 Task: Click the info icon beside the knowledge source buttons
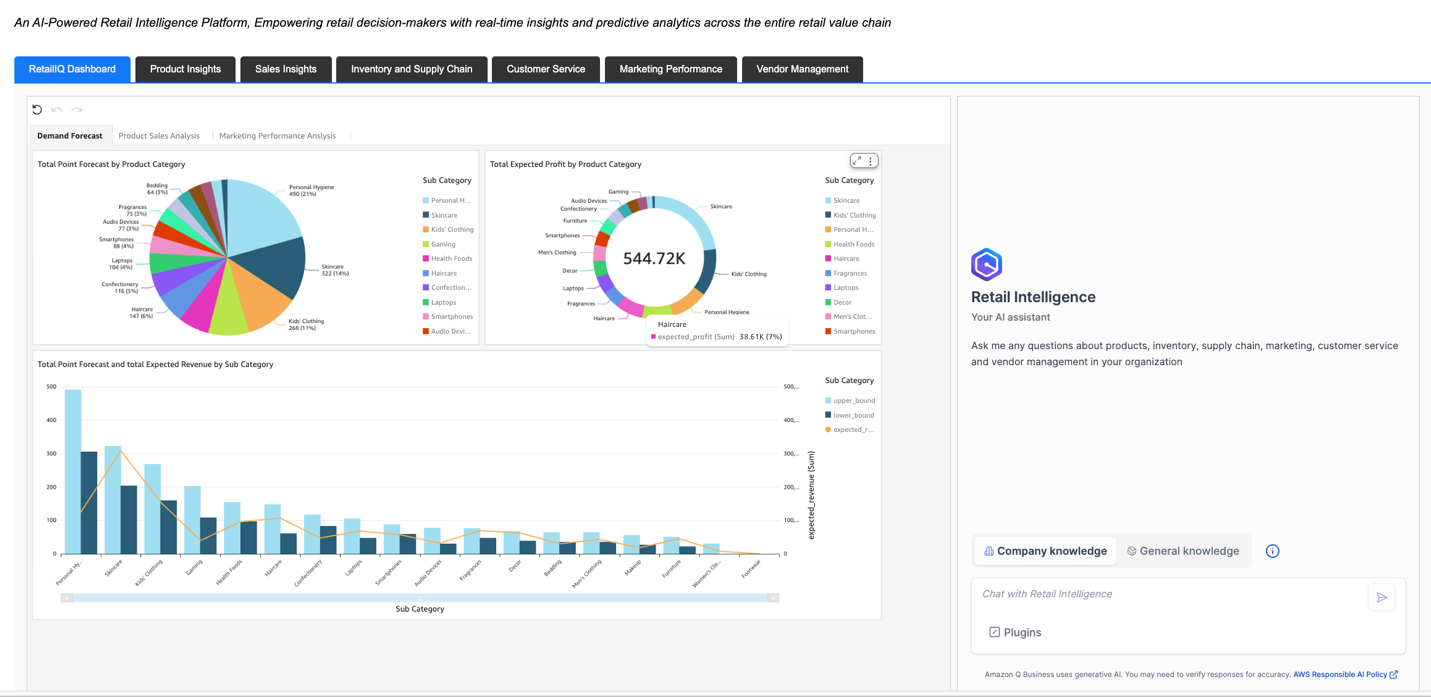coord(1272,551)
